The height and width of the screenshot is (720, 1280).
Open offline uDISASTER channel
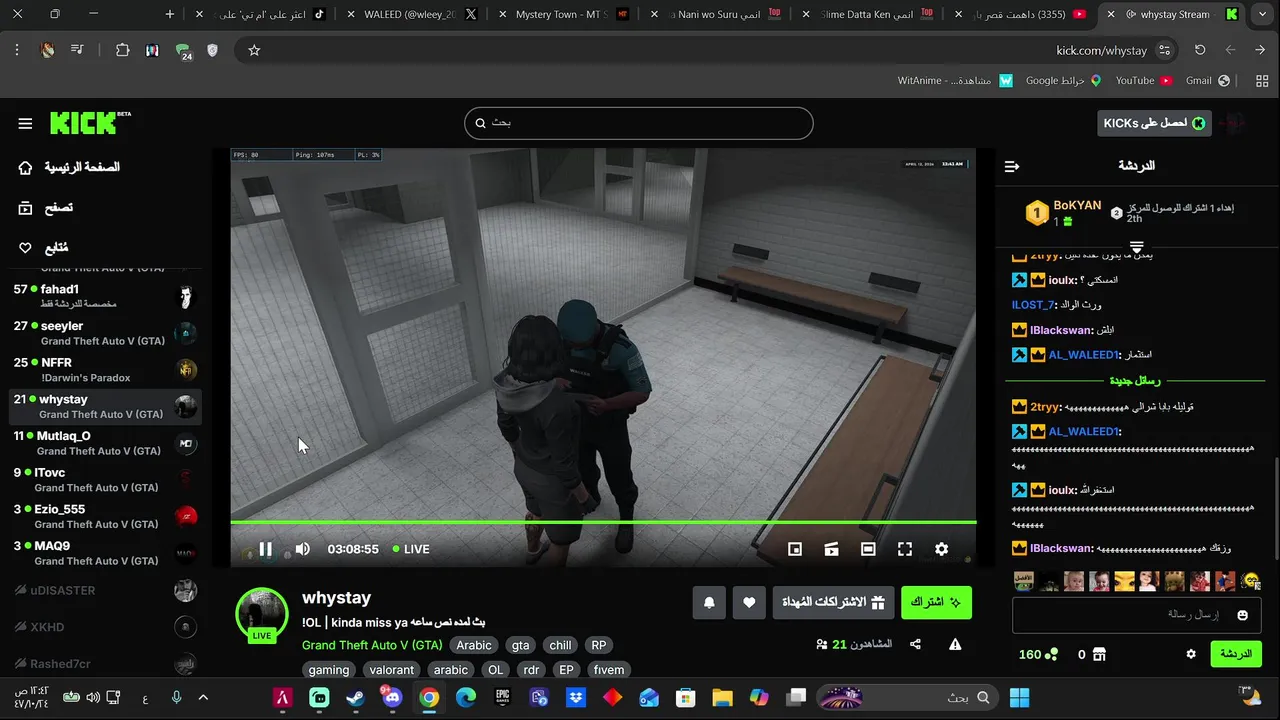coord(104,590)
